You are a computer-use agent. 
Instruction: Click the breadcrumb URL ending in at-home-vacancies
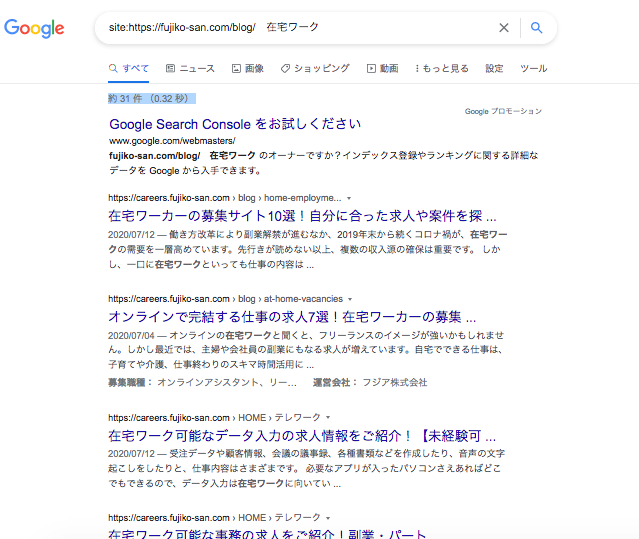(225, 299)
